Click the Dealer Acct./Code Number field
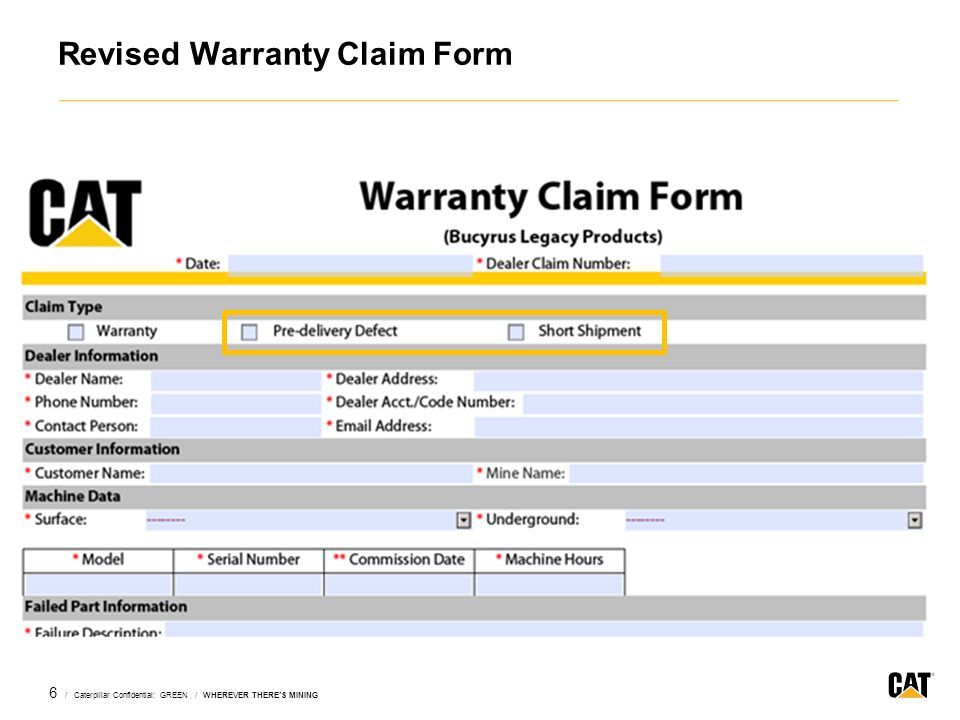This screenshot has width=960, height=720. (723, 403)
